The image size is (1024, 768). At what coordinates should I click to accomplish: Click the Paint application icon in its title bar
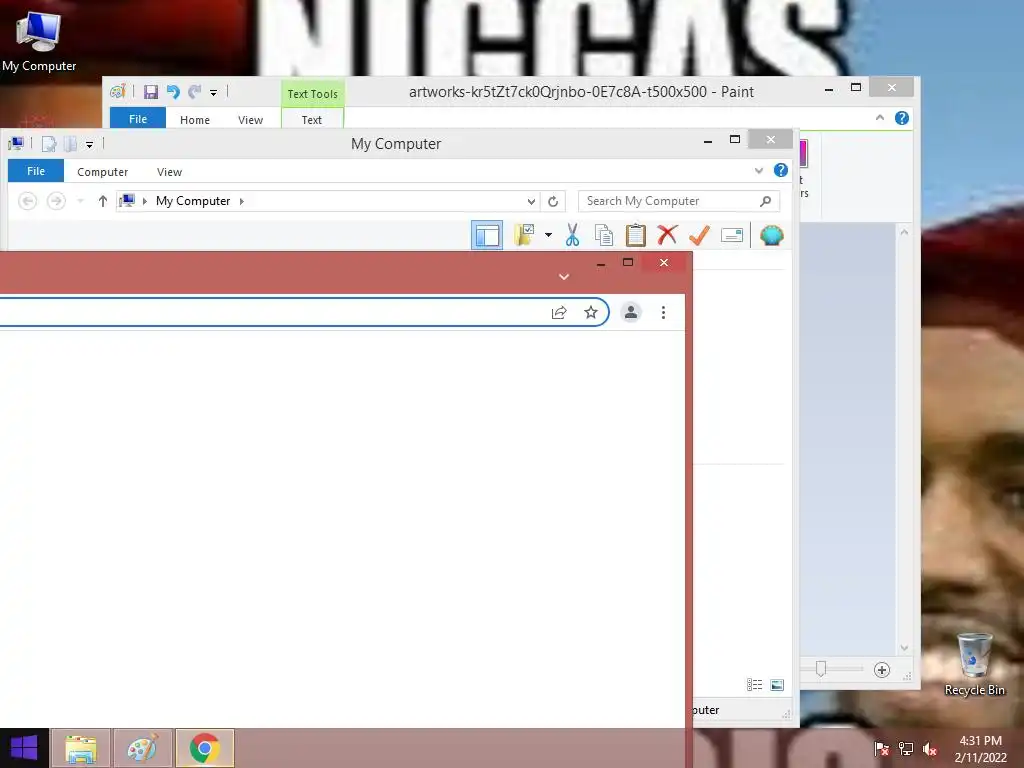click(x=118, y=92)
